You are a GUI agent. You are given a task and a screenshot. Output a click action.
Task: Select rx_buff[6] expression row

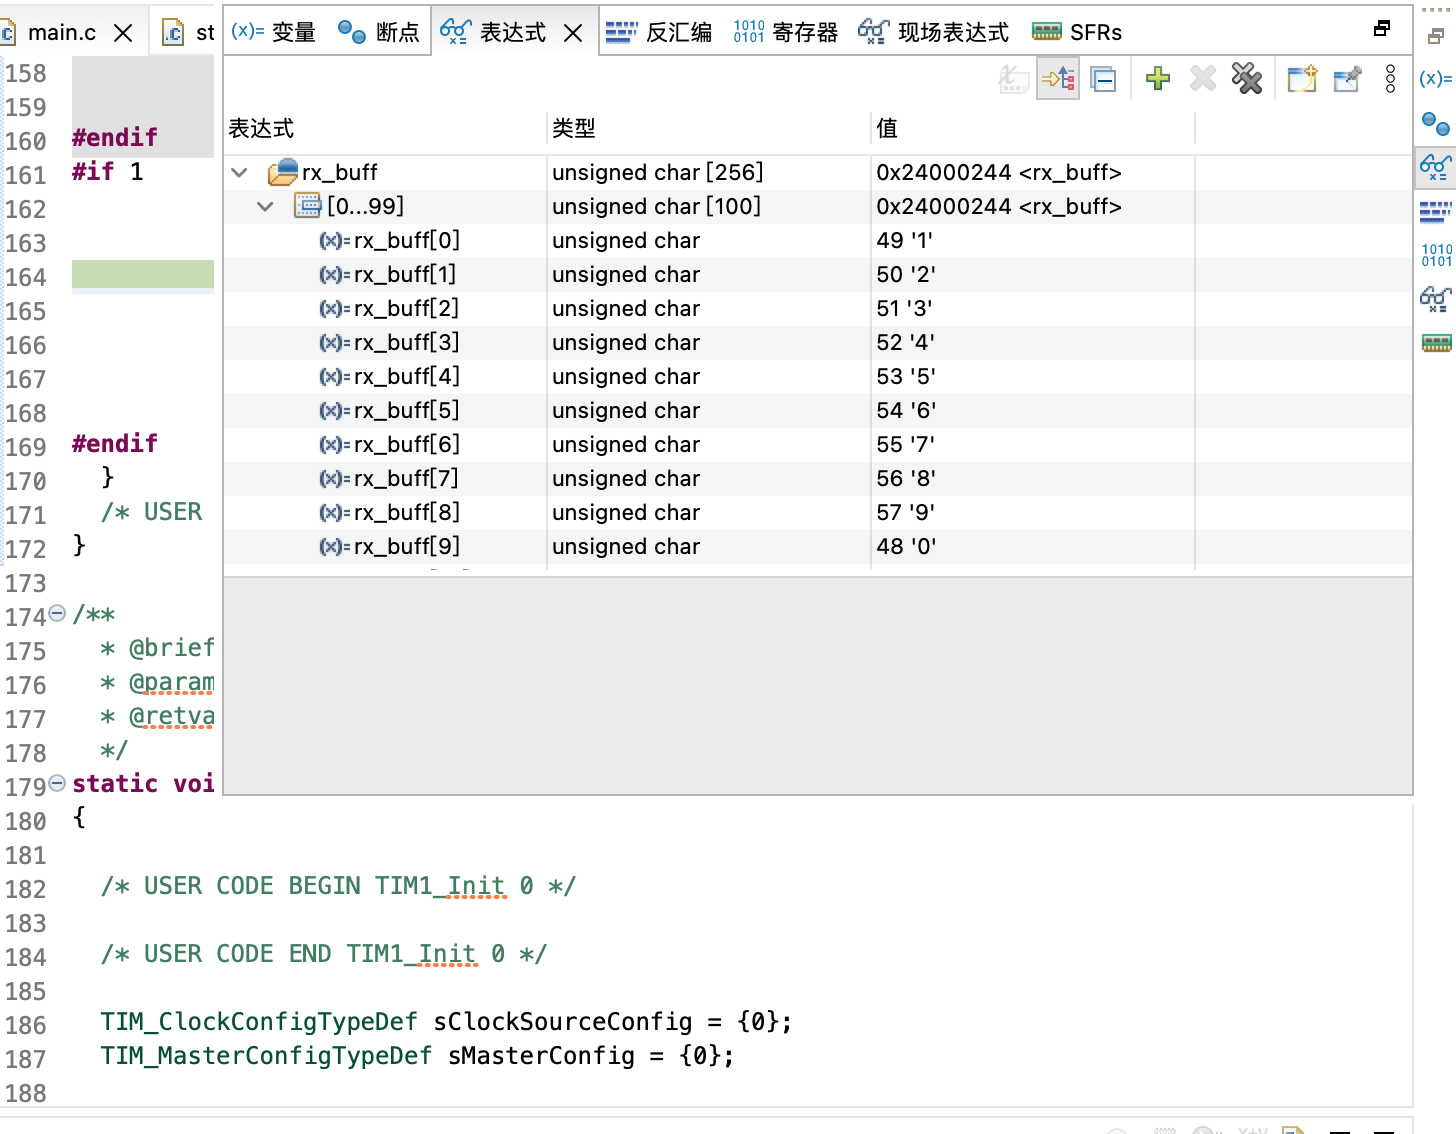click(x=817, y=444)
